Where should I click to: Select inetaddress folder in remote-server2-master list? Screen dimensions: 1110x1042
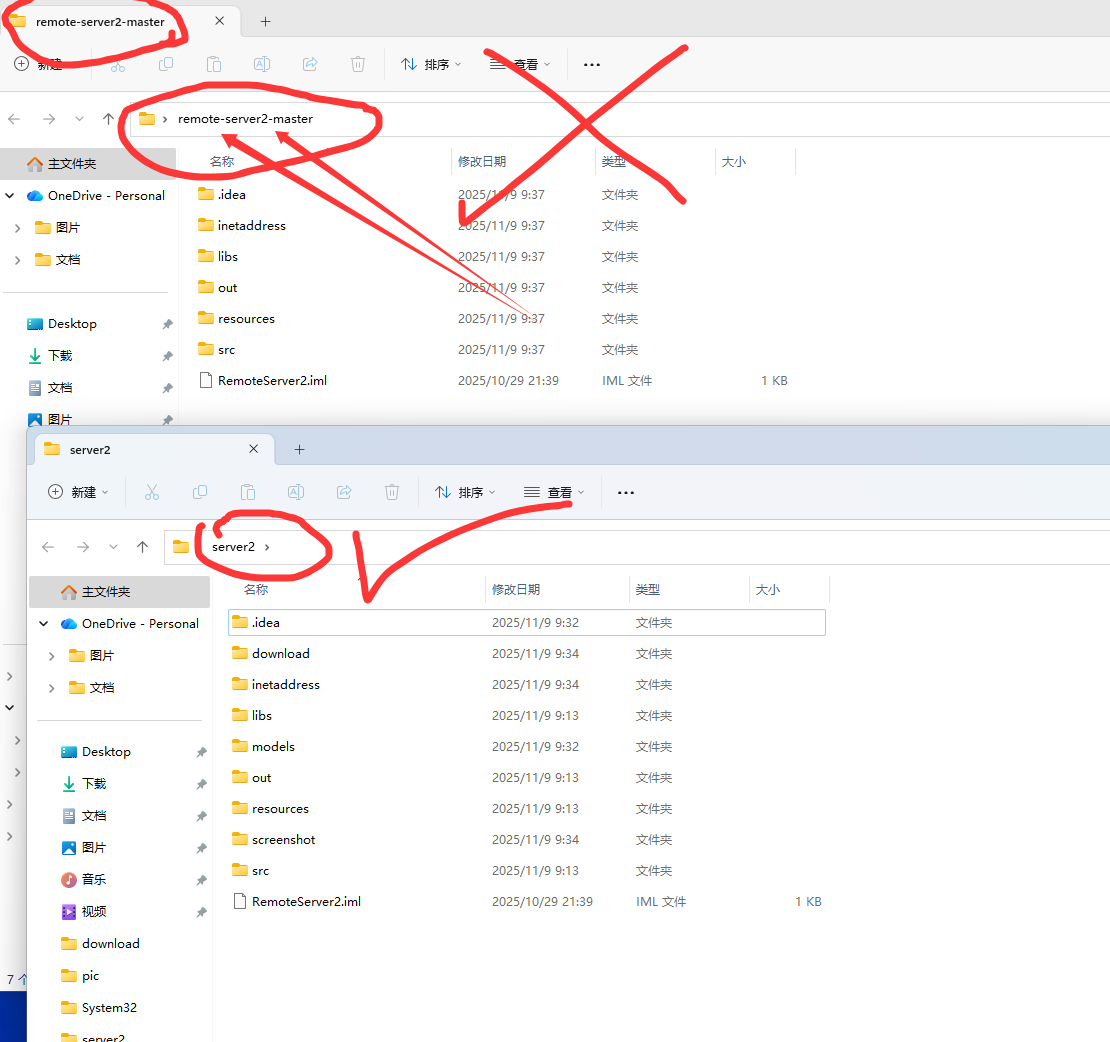(493, 226)
